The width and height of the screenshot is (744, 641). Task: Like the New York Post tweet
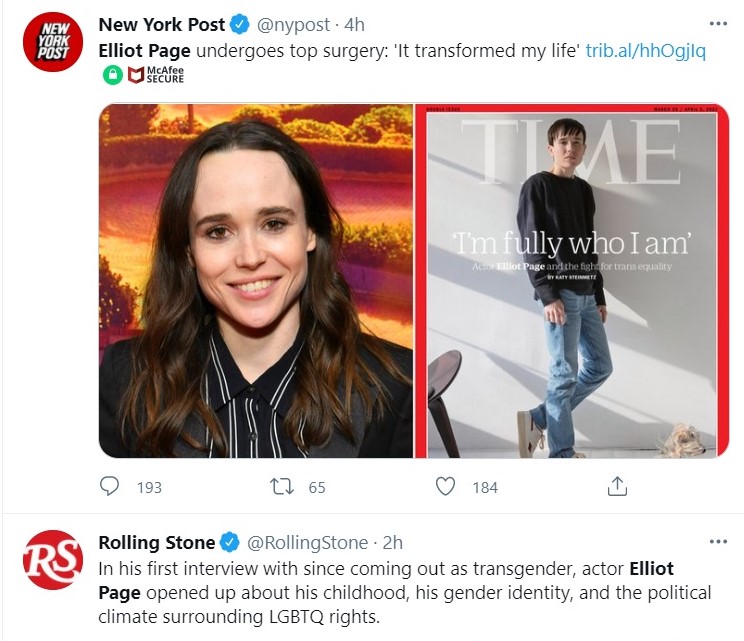click(x=445, y=487)
